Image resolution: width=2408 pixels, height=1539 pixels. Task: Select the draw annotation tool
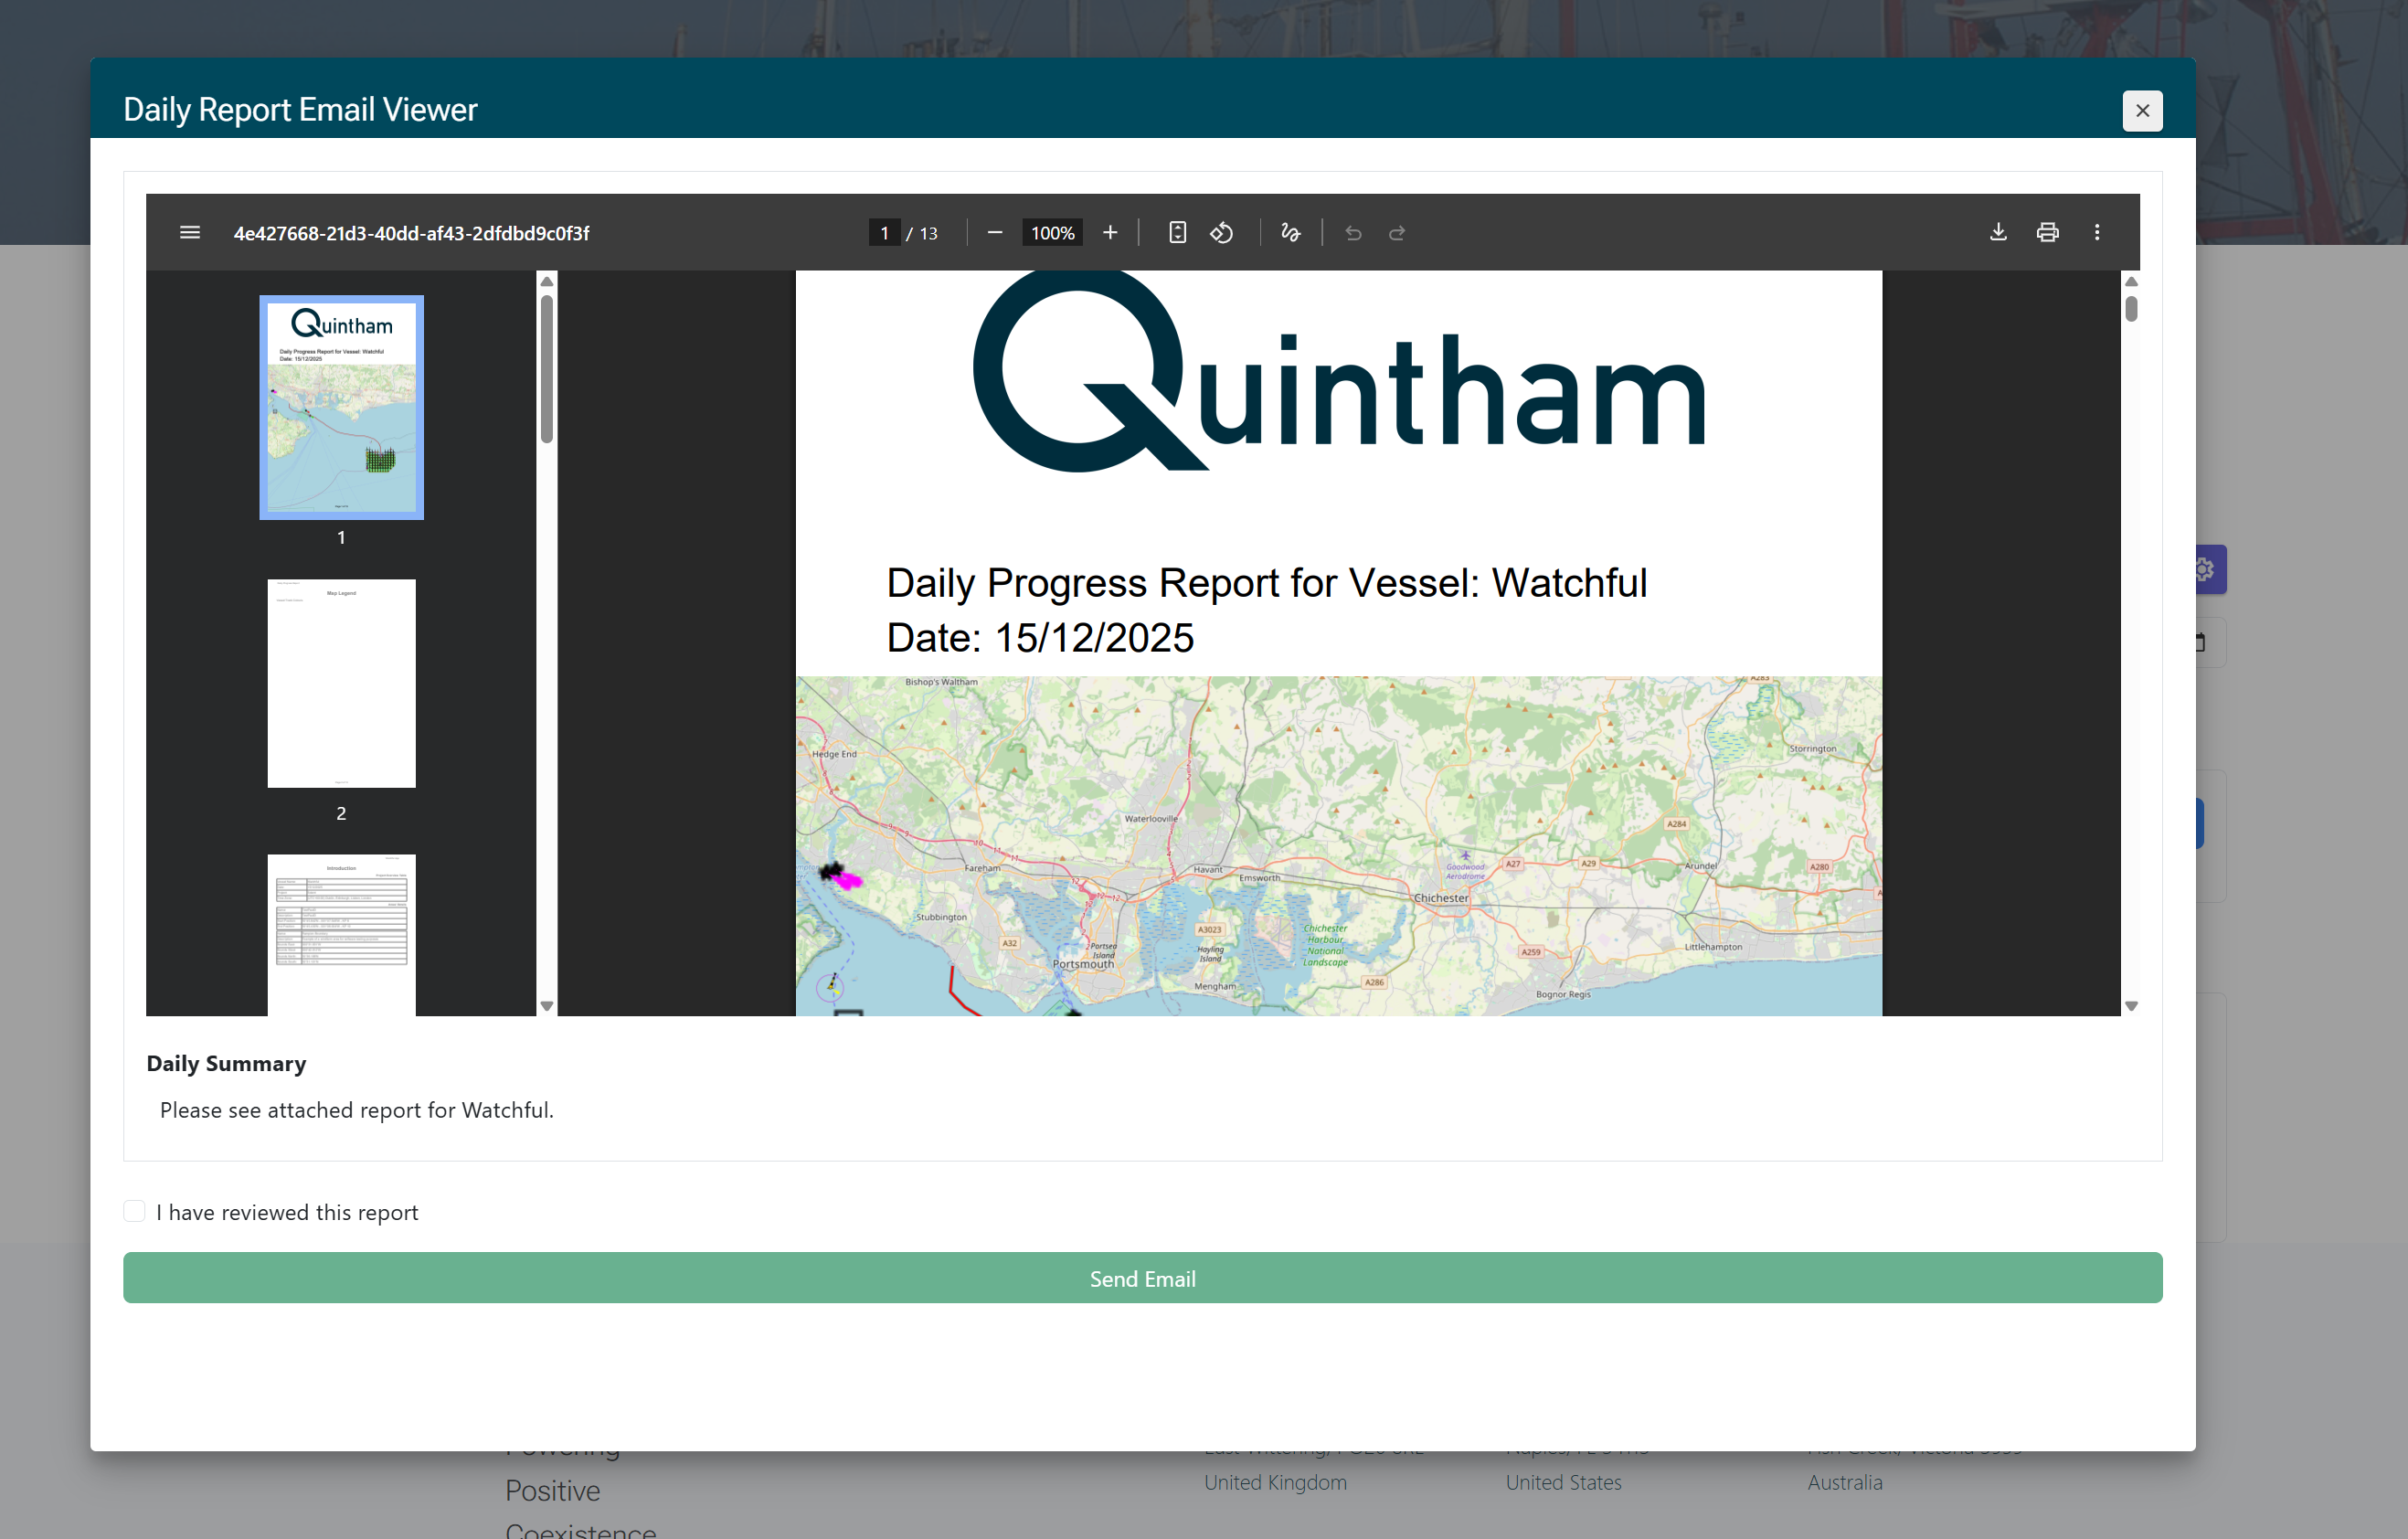(1290, 232)
